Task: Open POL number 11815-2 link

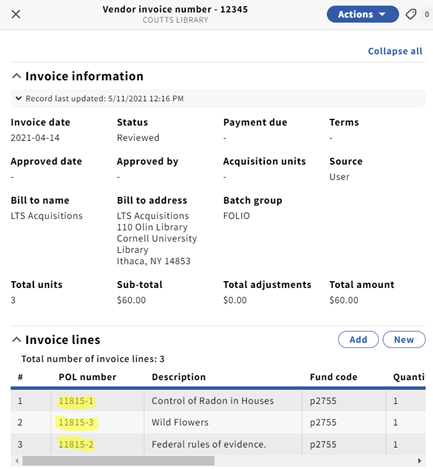Action: pos(76,444)
